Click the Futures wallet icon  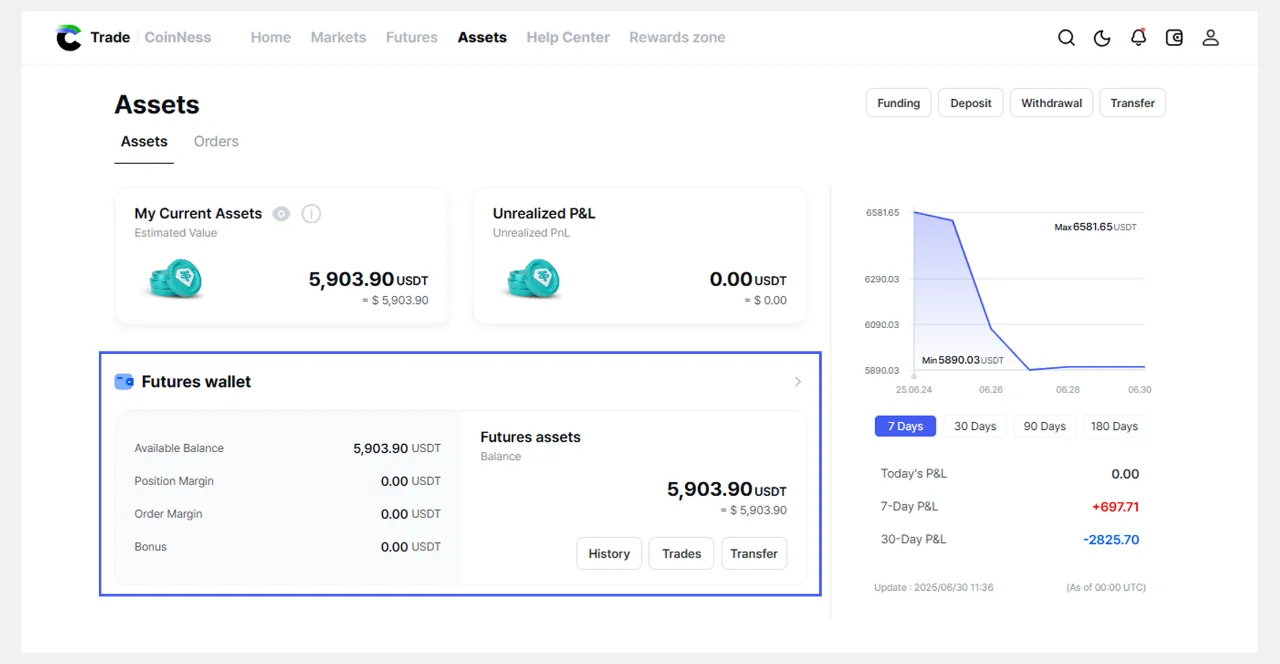[124, 382]
